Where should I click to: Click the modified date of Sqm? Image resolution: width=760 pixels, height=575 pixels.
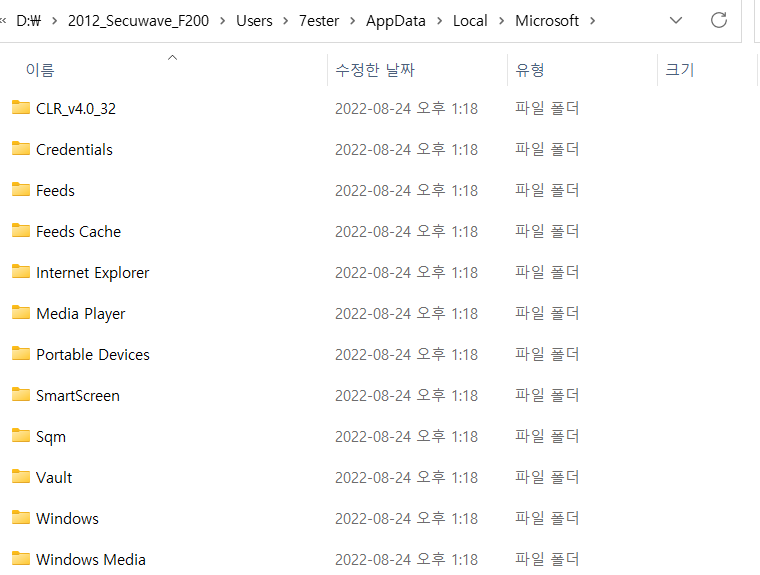(406, 436)
